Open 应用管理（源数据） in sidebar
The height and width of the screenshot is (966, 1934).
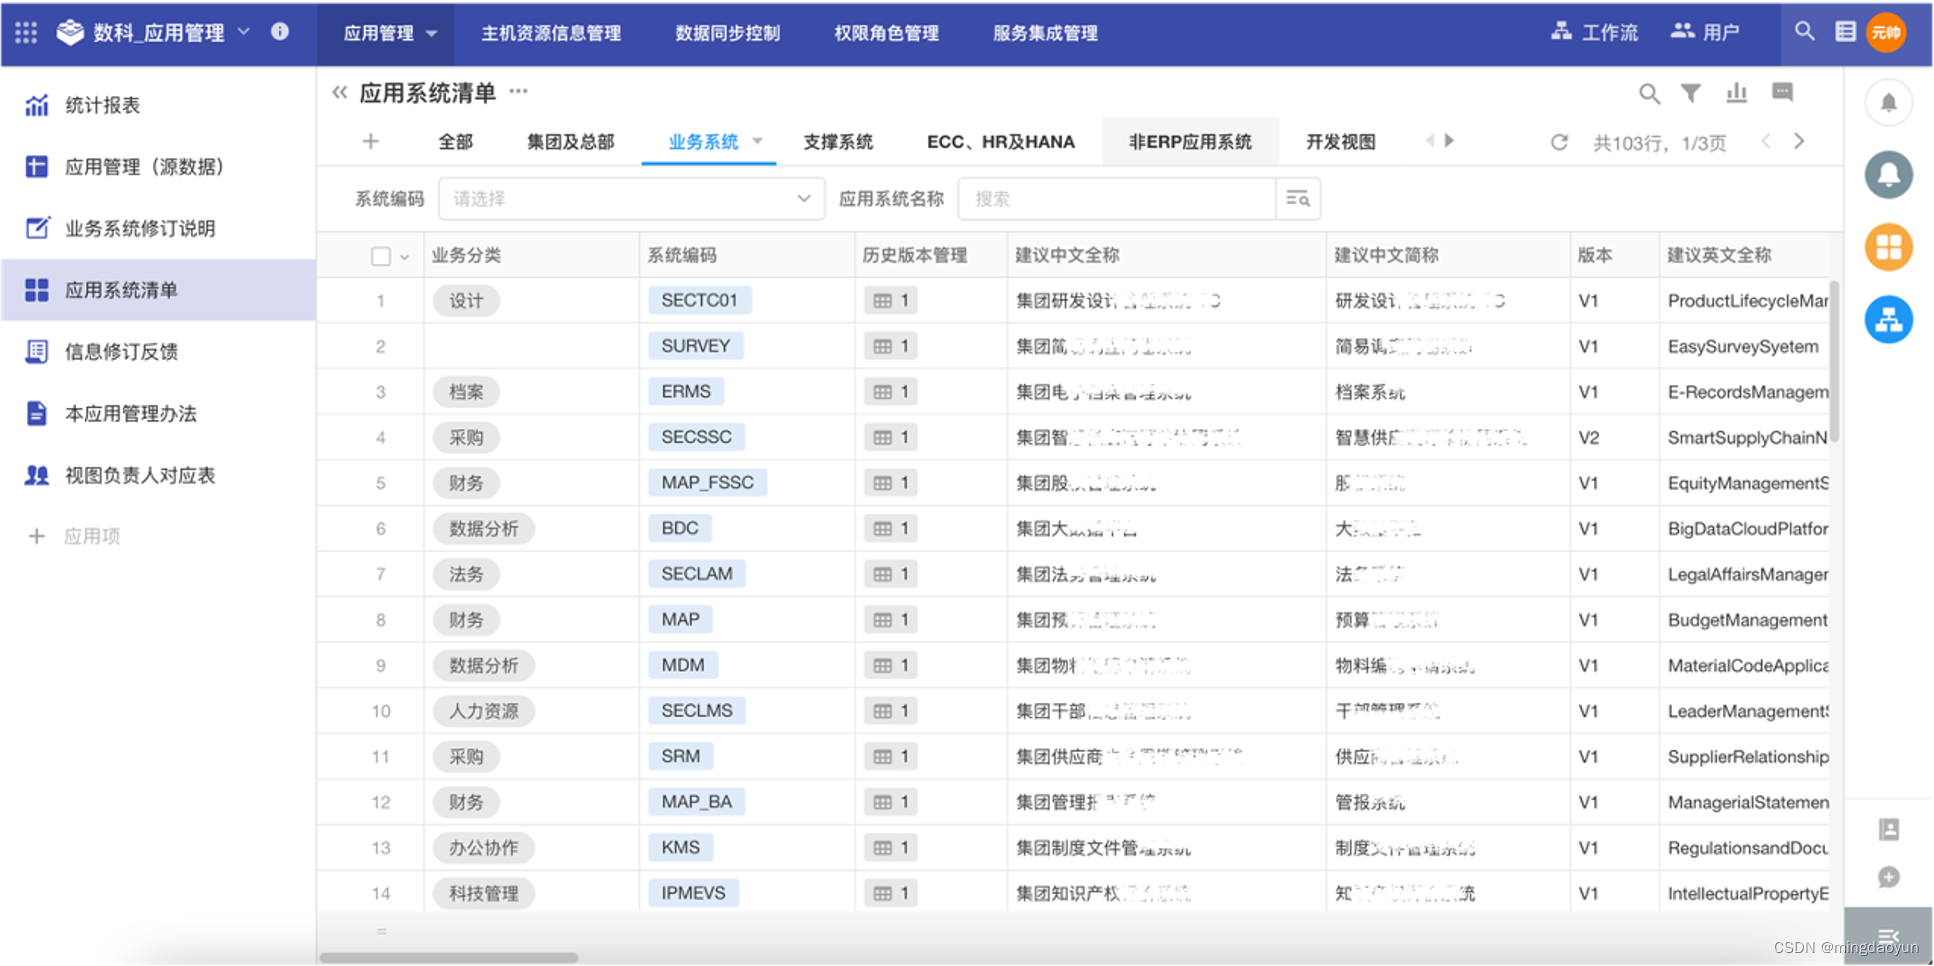pos(158,167)
